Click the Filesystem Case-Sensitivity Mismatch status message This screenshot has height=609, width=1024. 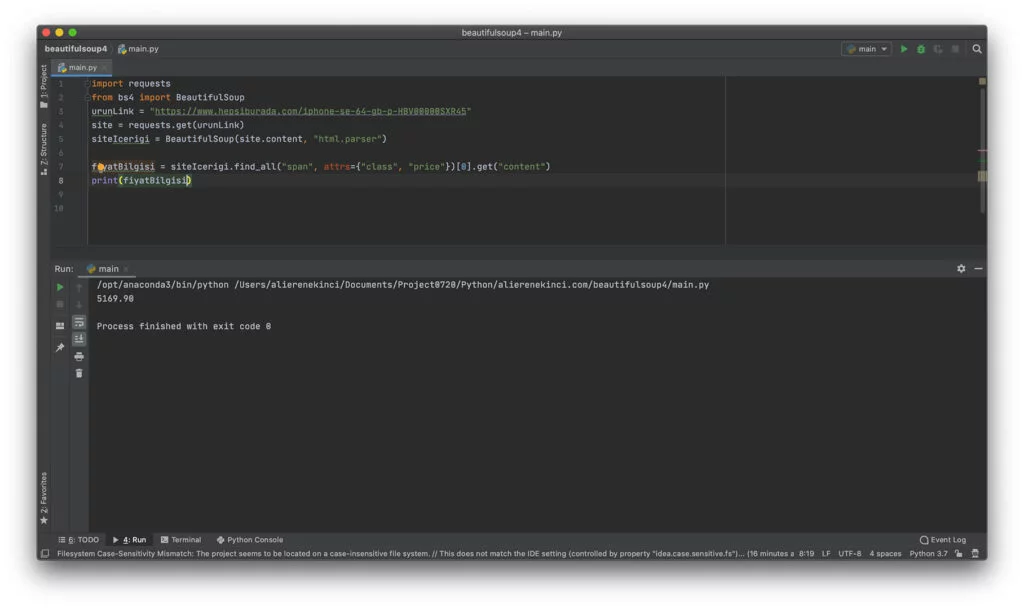click(x=424, y=554)
